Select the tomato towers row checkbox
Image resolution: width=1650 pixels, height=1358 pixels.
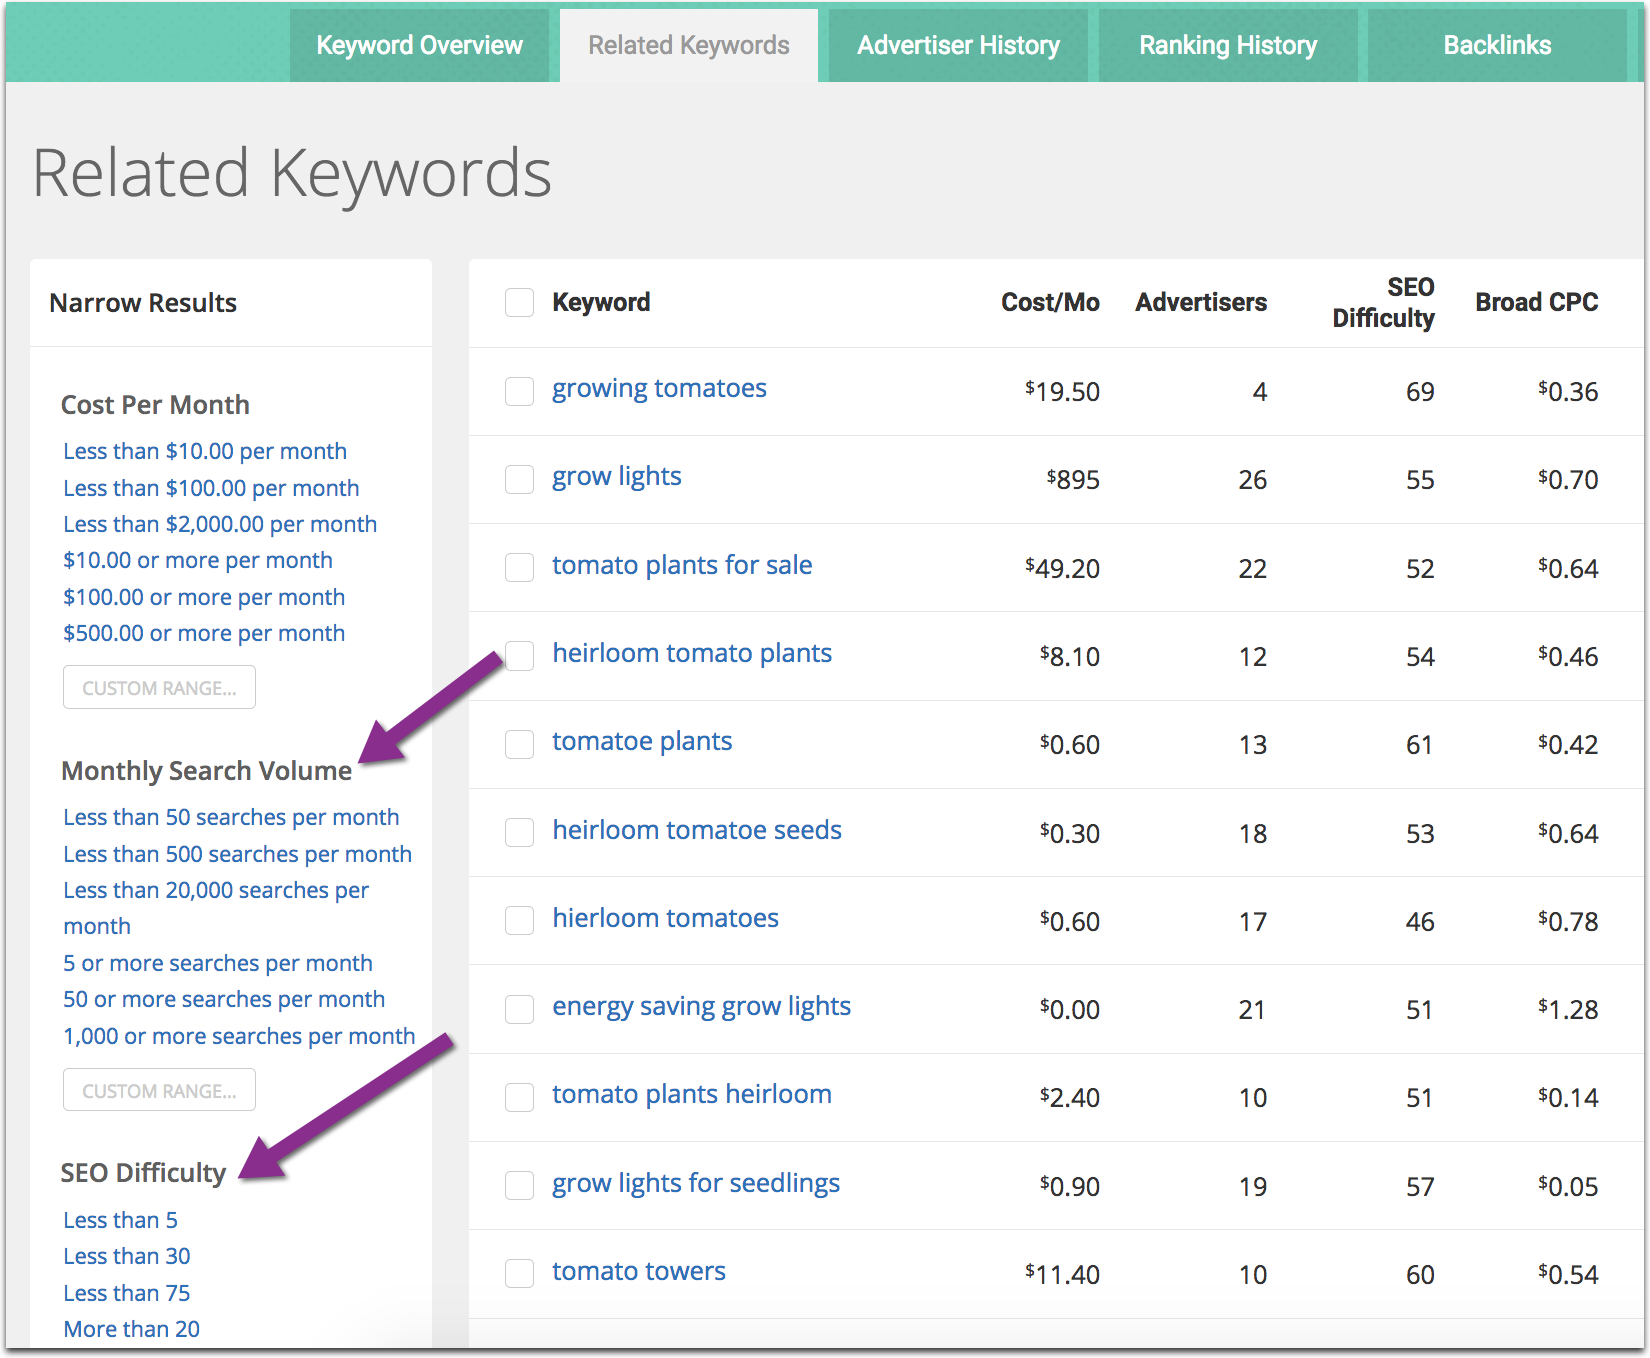click(x=519, y=1273)
